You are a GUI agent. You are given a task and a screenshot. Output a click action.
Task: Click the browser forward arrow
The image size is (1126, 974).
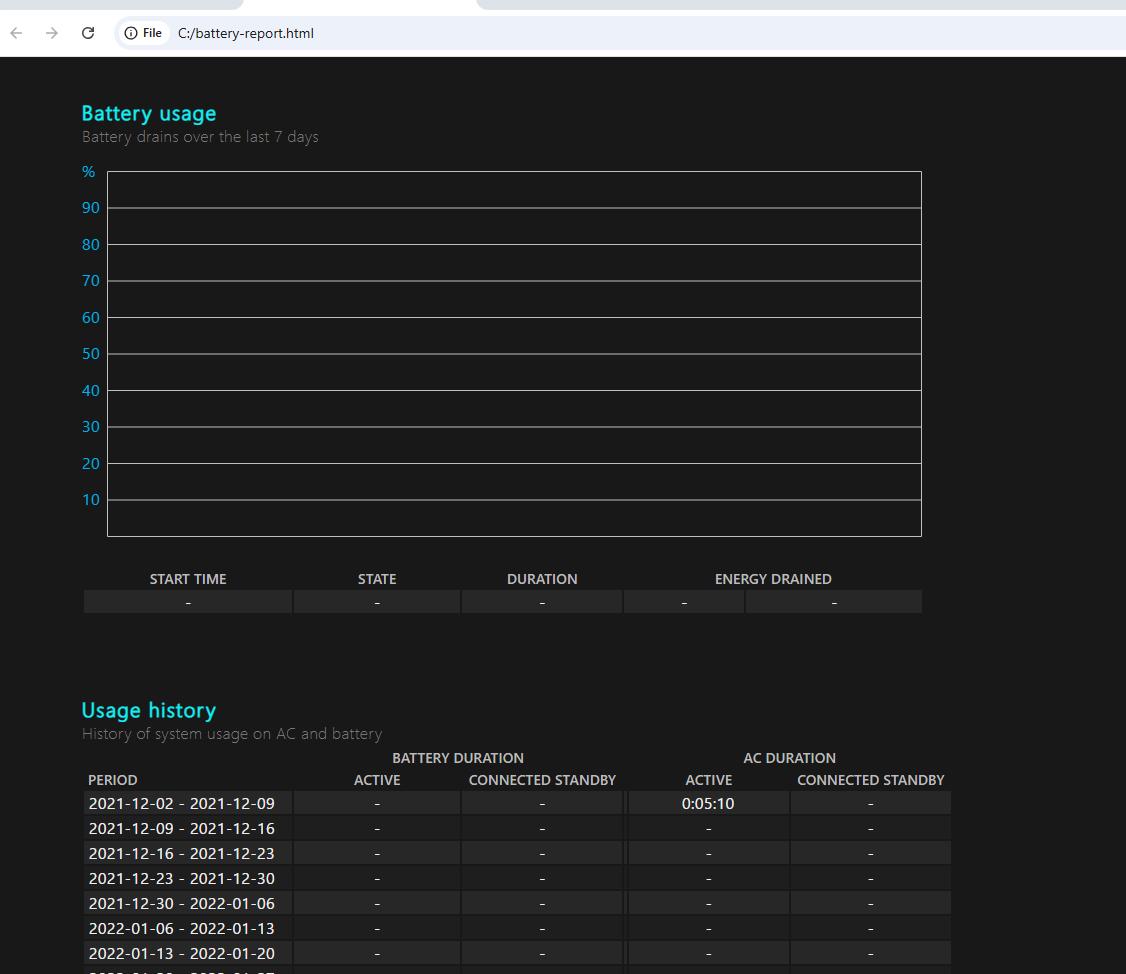pos(52,33)
